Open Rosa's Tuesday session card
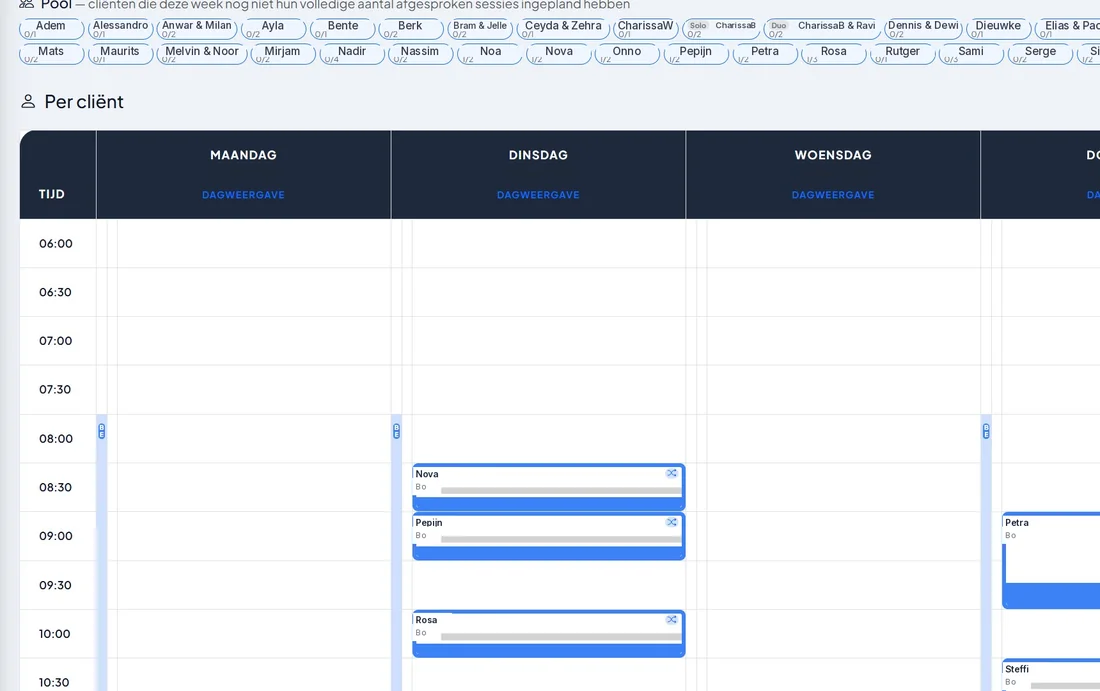1100x691 pixels. click(549, 633)
